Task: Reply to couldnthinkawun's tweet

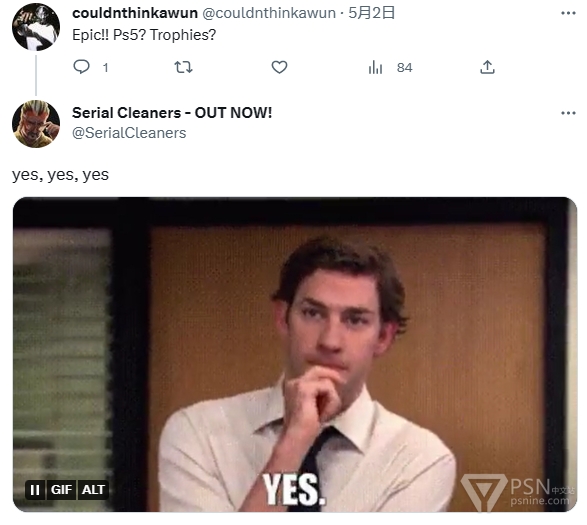Action: (81, 67)
